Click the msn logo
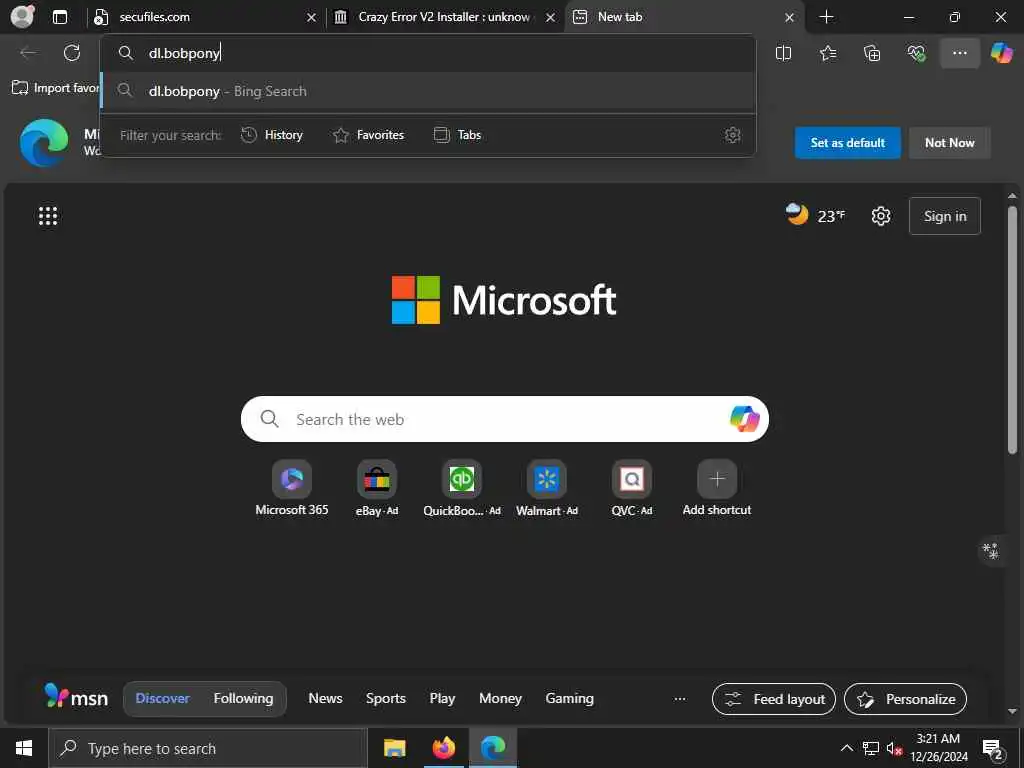 coord(76,697)
